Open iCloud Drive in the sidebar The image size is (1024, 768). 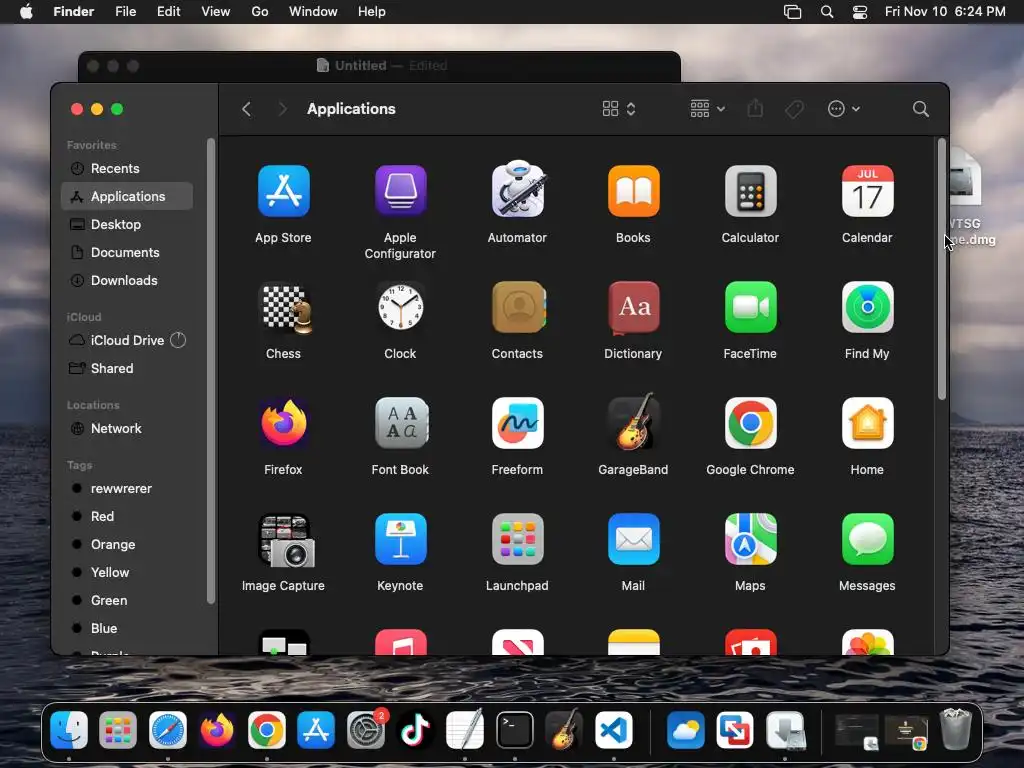[127, 340]
